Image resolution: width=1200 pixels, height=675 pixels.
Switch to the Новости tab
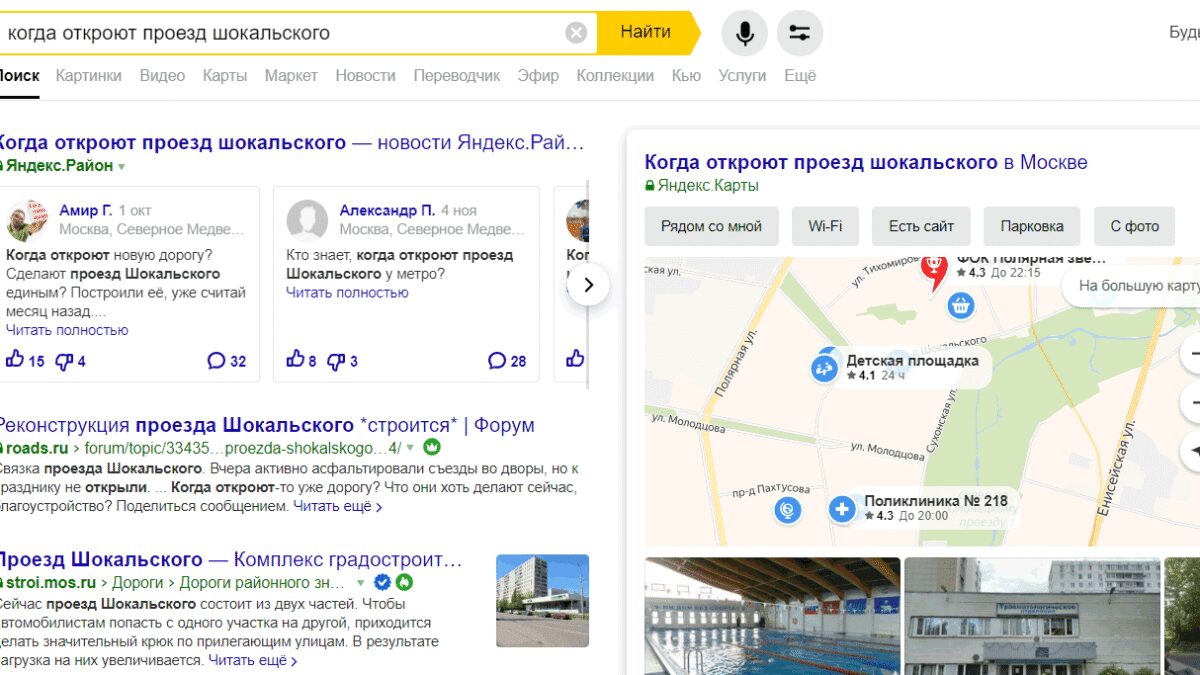(x=365, y=75)
